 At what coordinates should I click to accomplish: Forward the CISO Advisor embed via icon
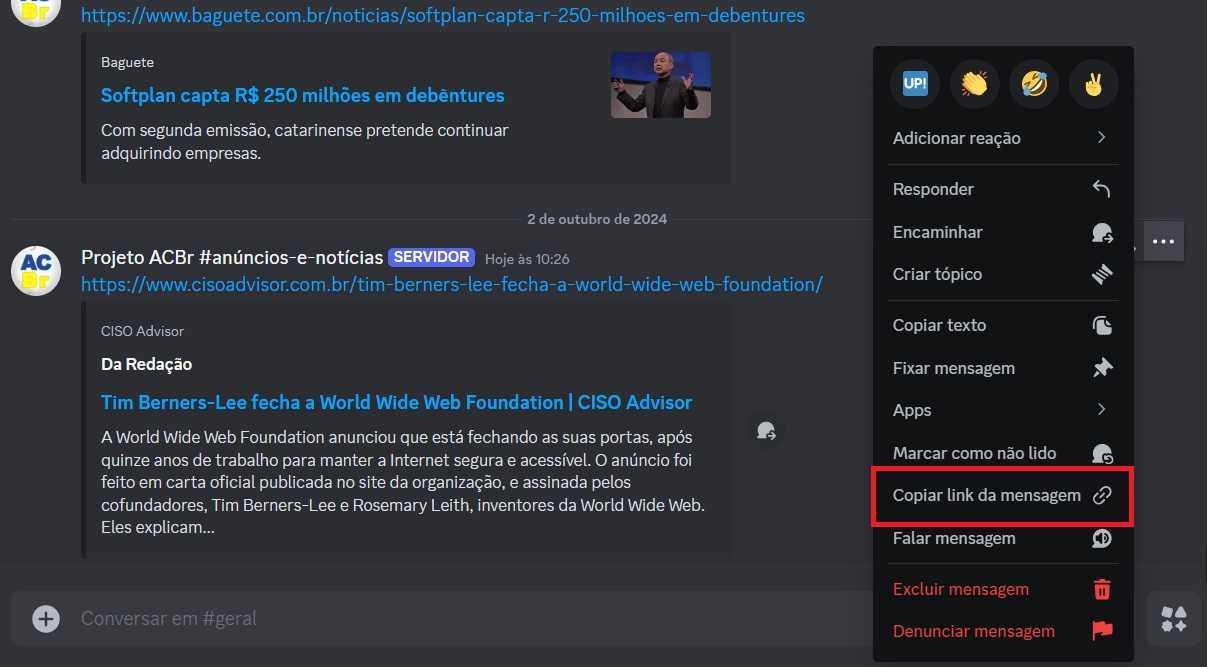pyautogui.click(x=766, y=431)
